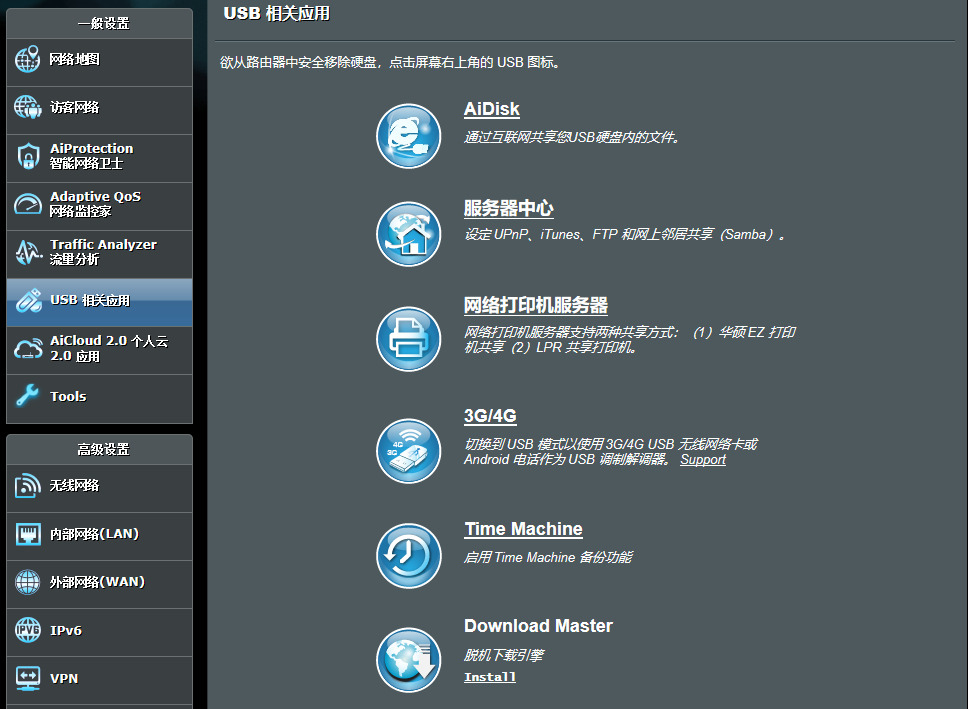The width and height of the screenshot is (968, 709).
Task: Go to AiProtection 智能网络卫士 page
Action: (99, 159)
